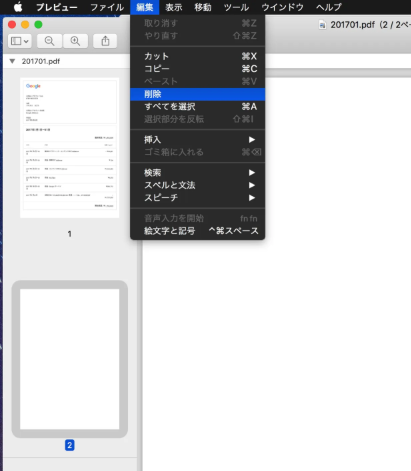
Task: Collapse the 201701.pdf disclosure triangle
Action: pyautogui.click(x=12, y=61)
